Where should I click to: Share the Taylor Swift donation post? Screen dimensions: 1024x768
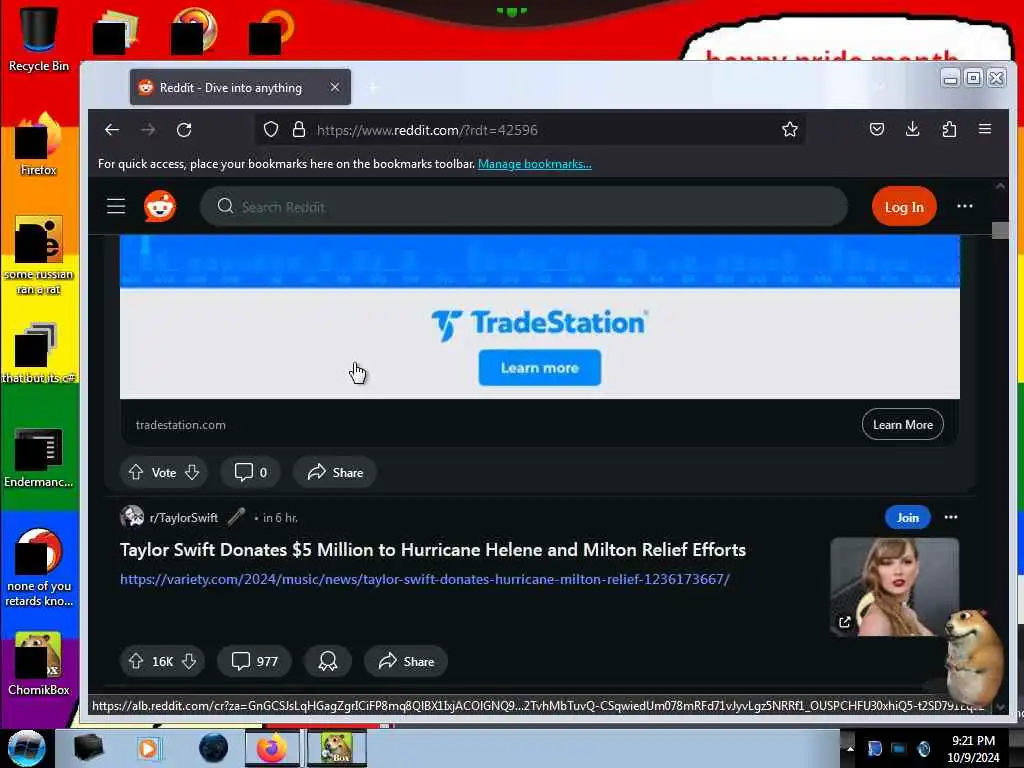click(x=406, y=661)
